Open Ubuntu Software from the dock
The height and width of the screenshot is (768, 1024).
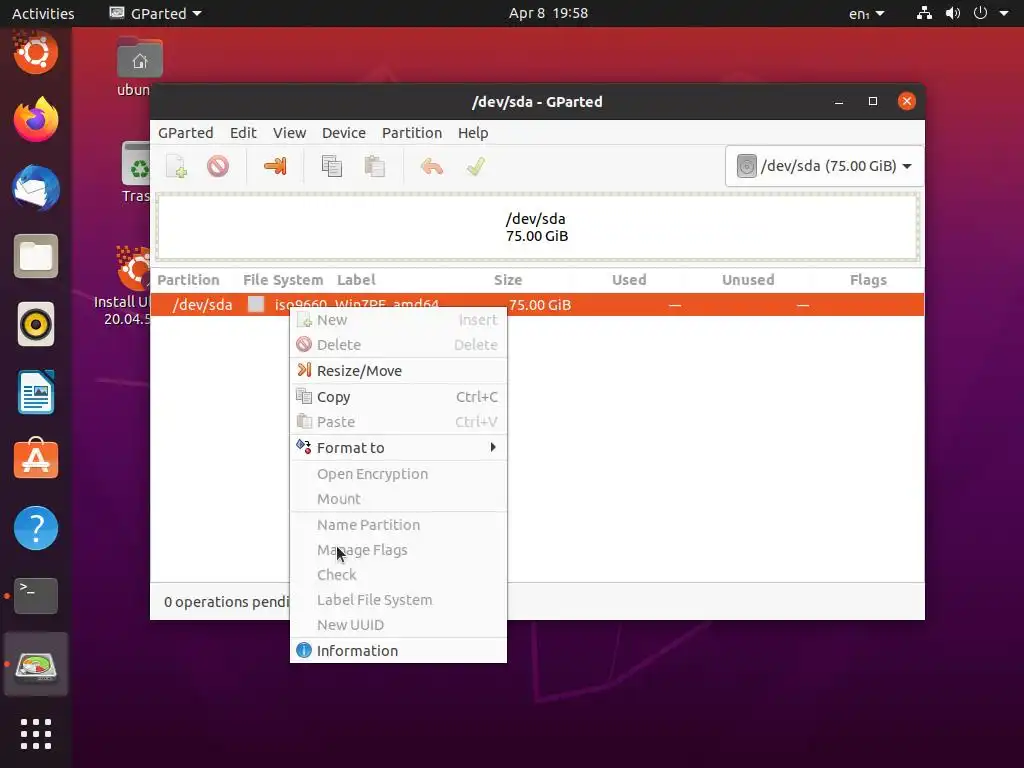pos(36,460)
